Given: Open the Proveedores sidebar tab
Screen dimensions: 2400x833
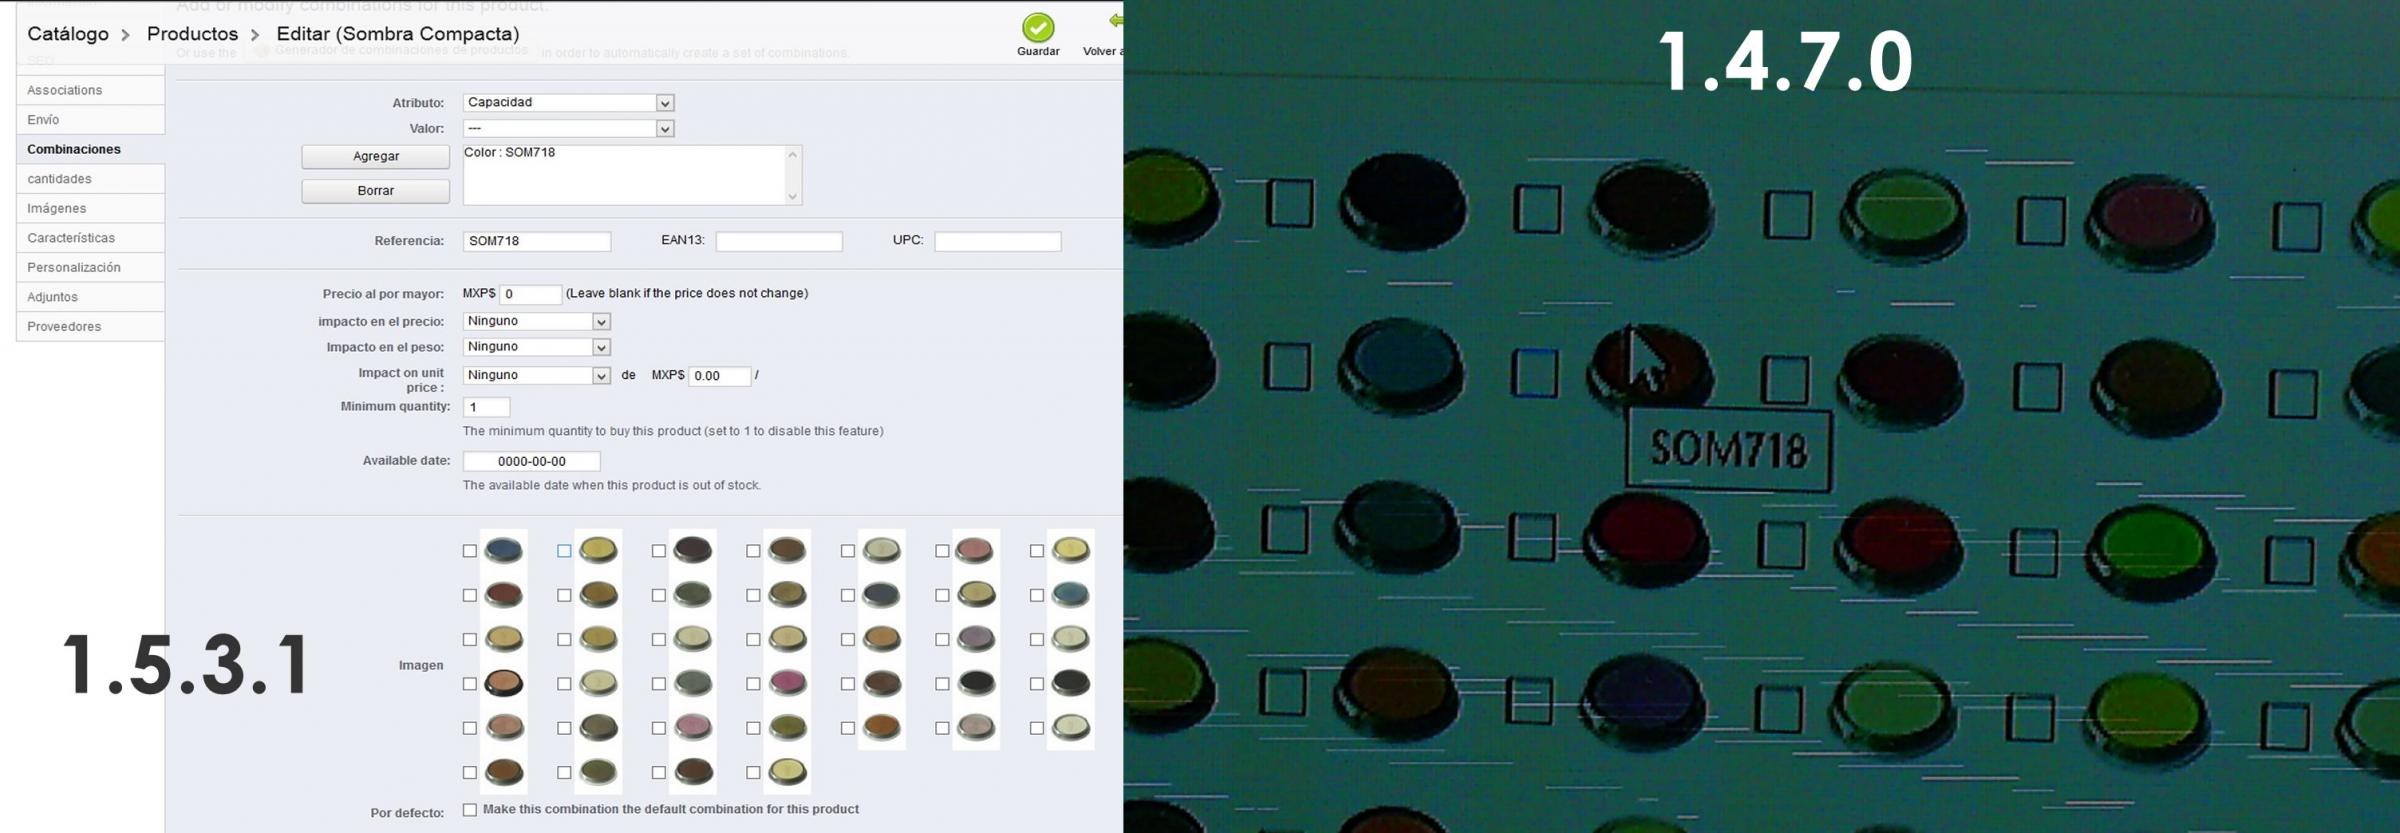Looking at the screenshot, I should click(x=90, y=326).
